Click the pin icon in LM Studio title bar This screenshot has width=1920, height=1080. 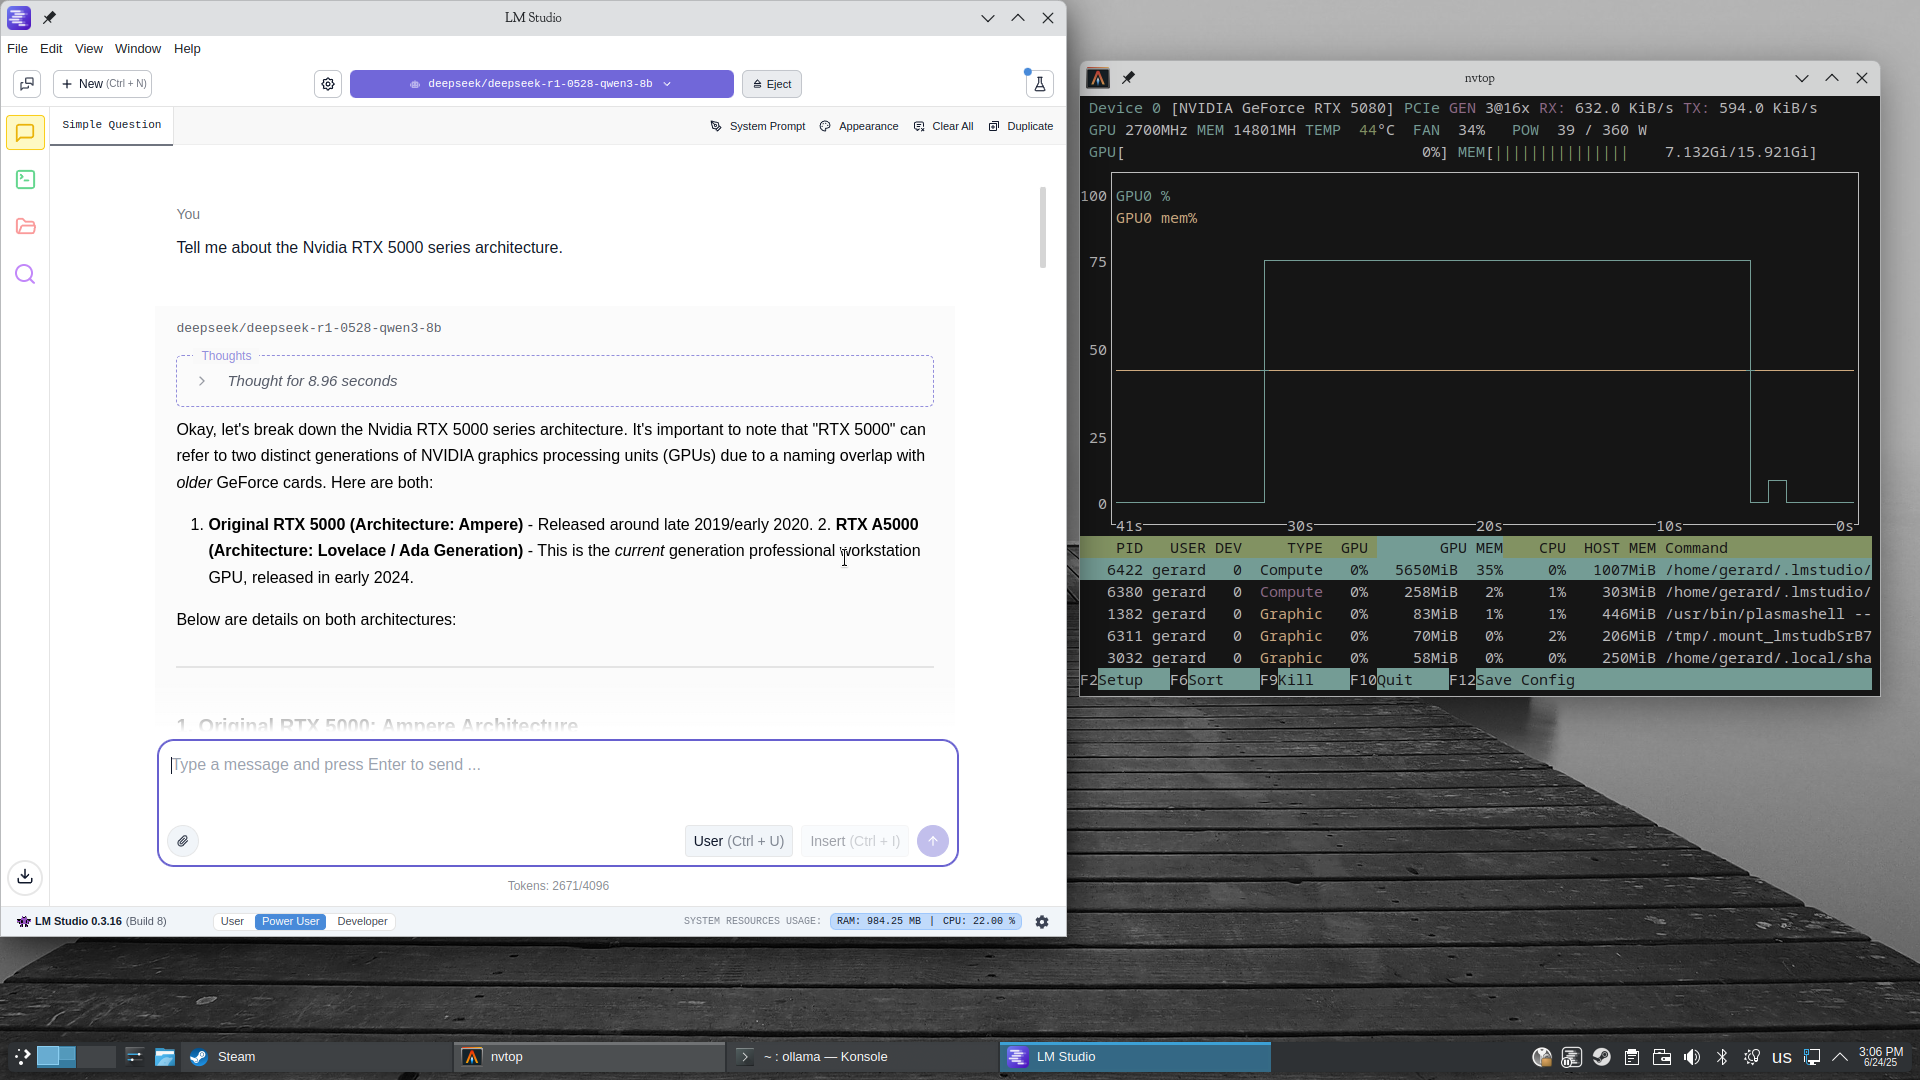[49, 17]
